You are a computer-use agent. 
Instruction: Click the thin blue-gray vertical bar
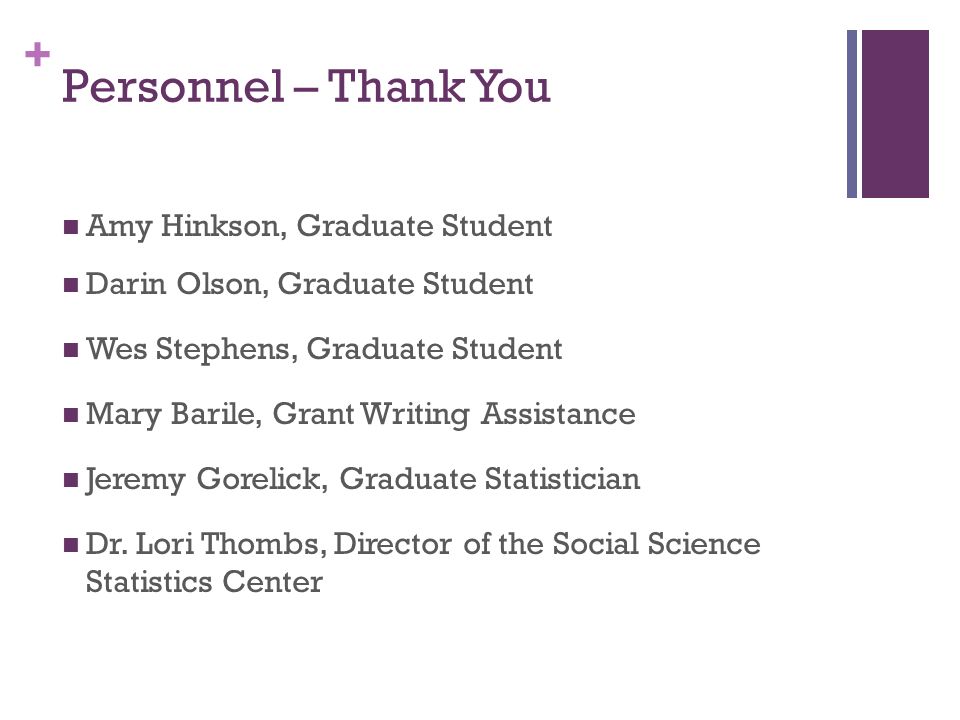(852, 114)
